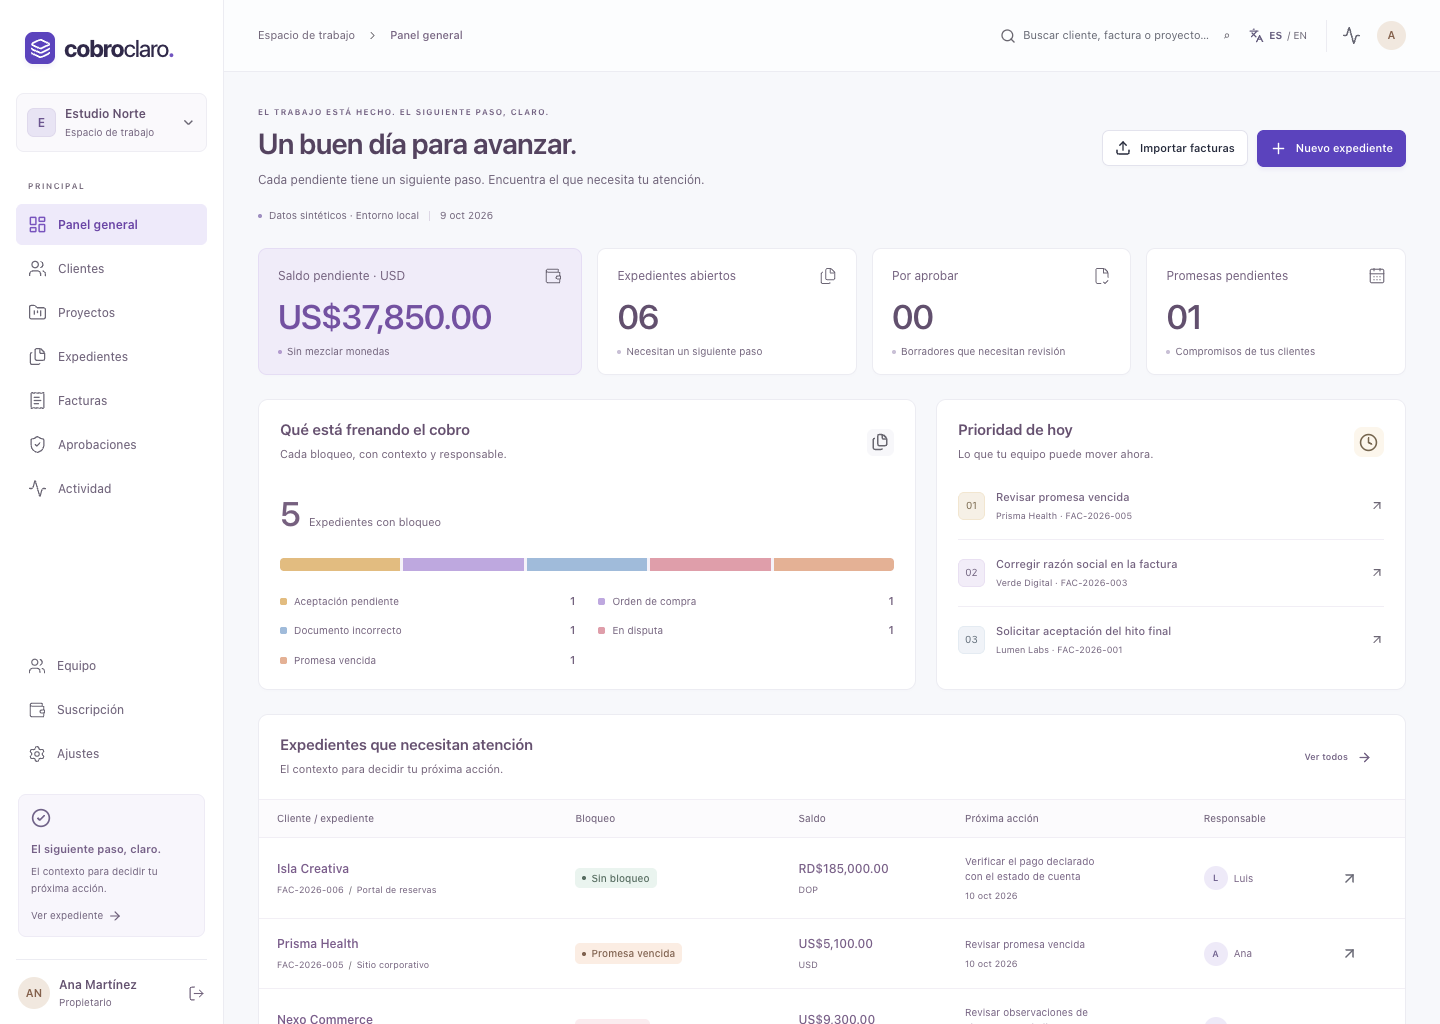Image resolution: width=1440 pixels, height=1024 pixels.
Task: Open the Isla Creativa row arrow
Action: (x=1349, y=878)
